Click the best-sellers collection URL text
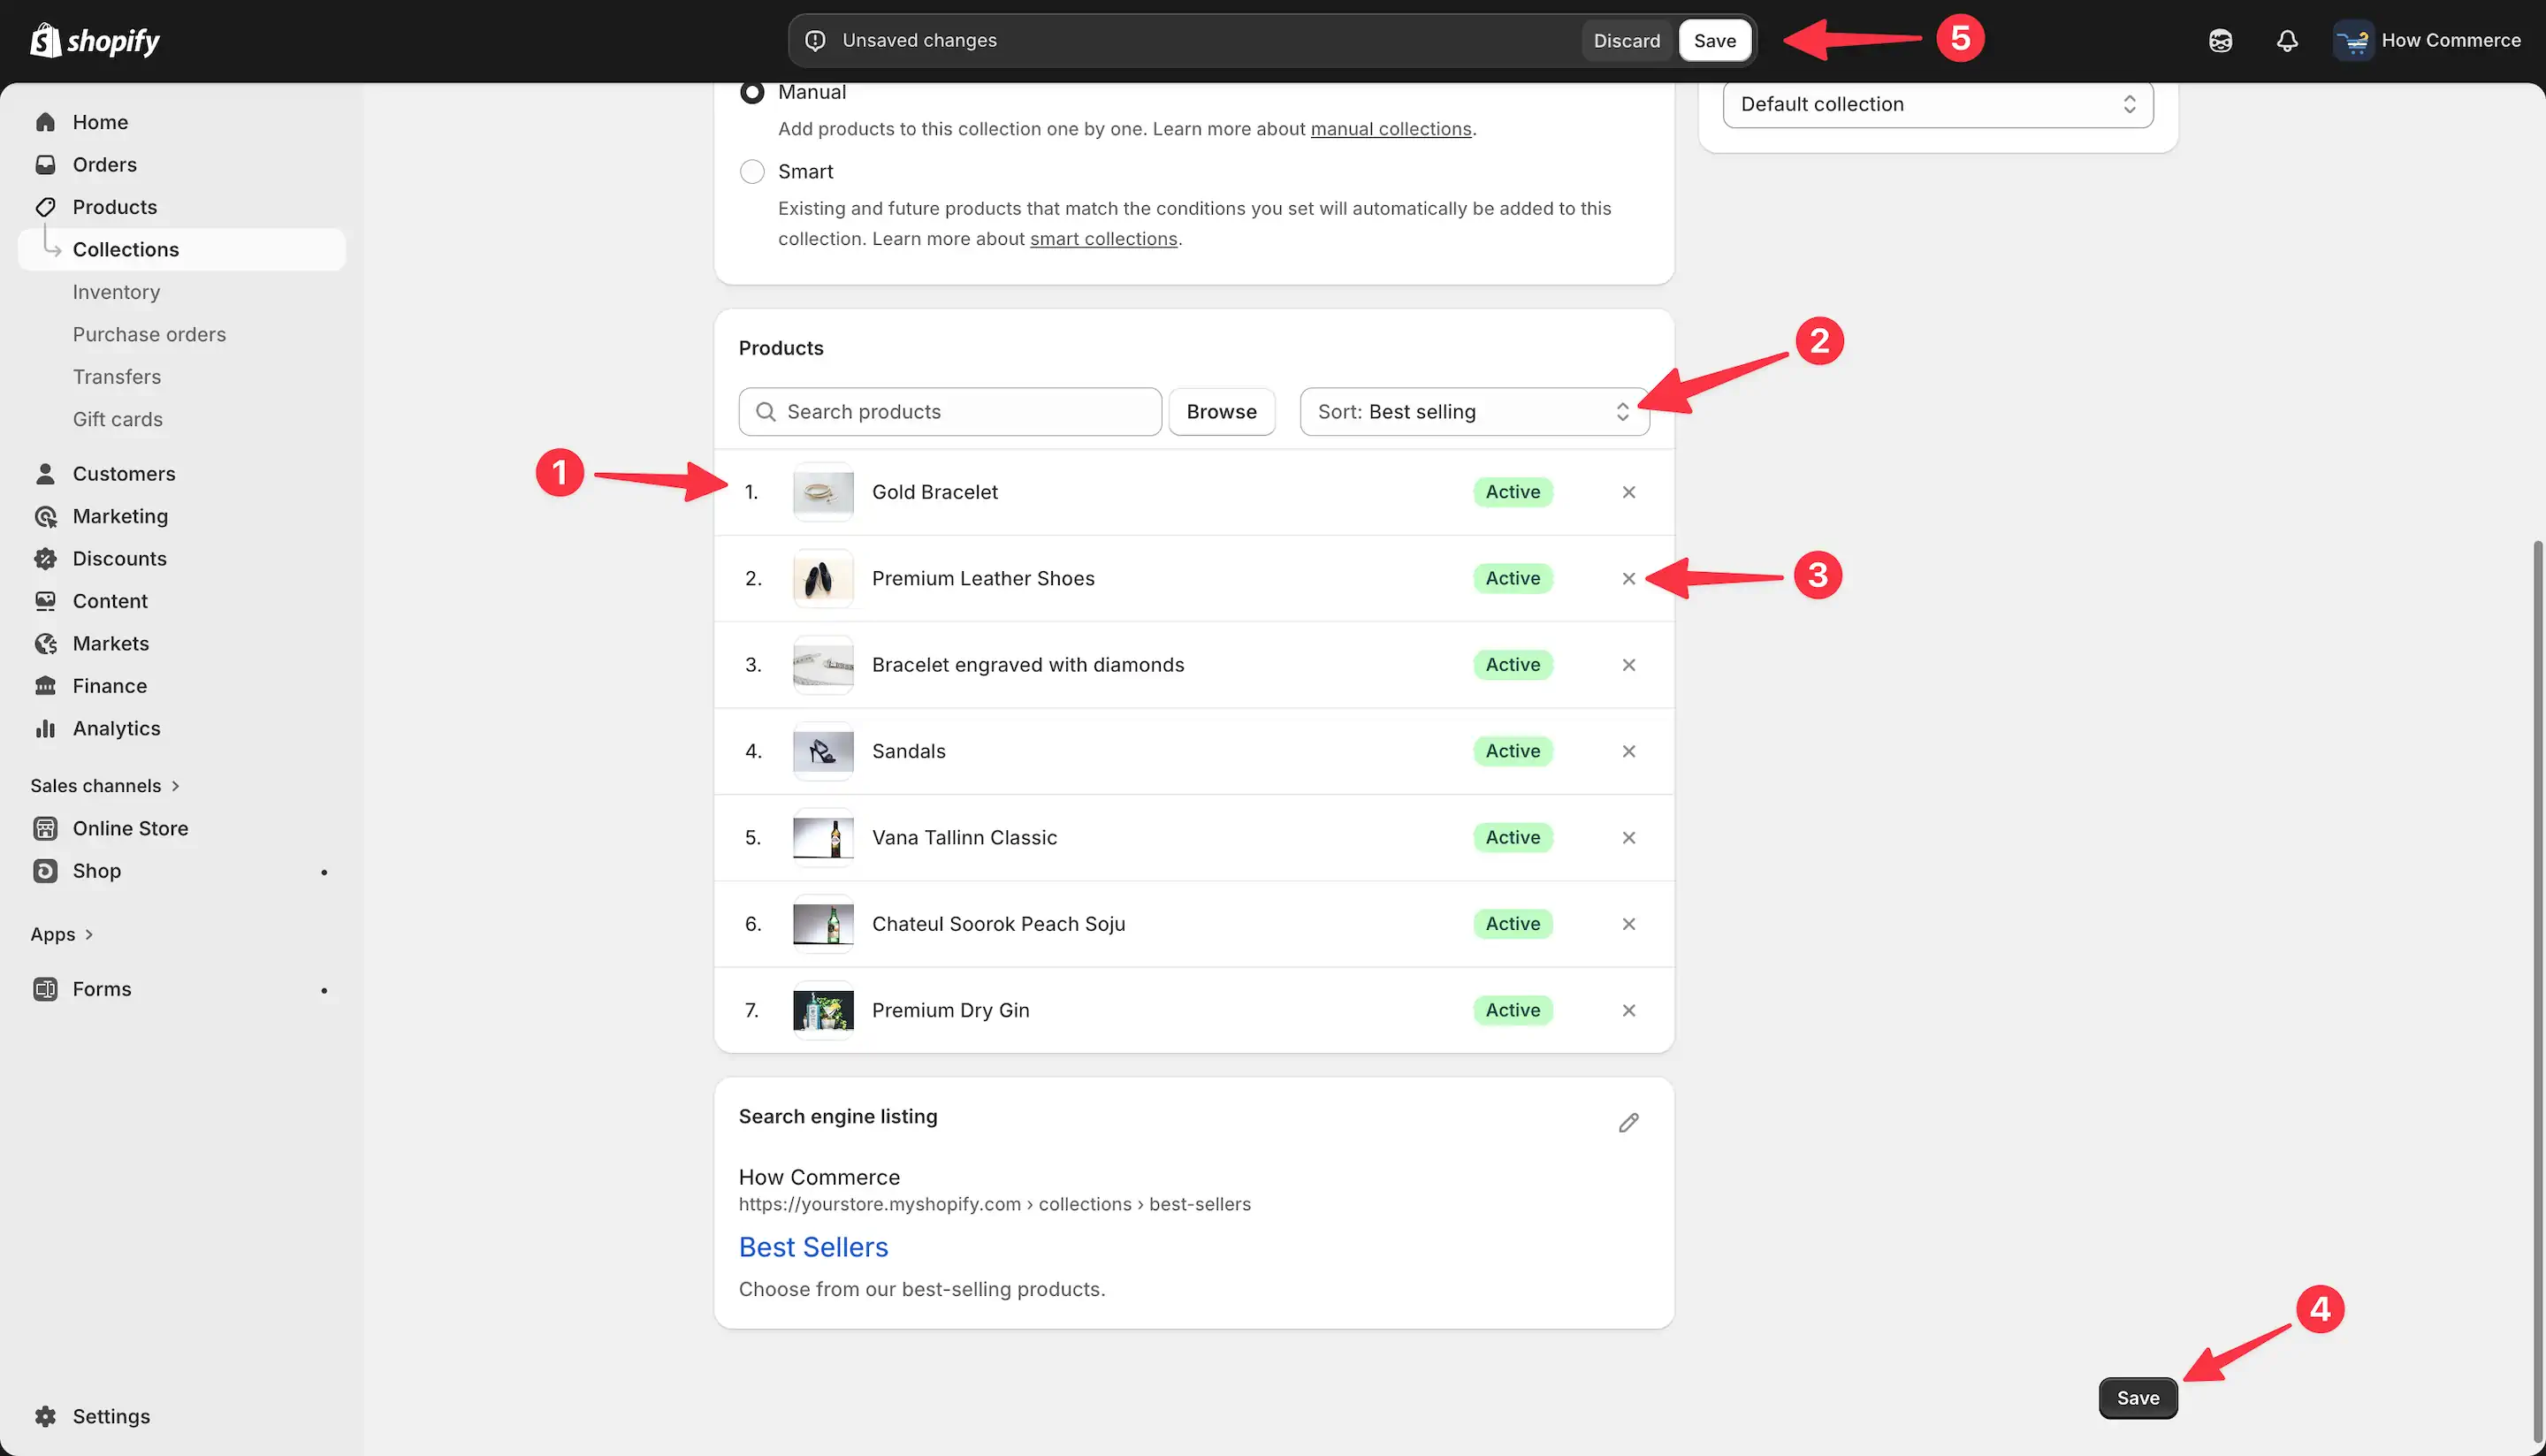This screenshot has height=1456, width=2546. point(994,1204)
